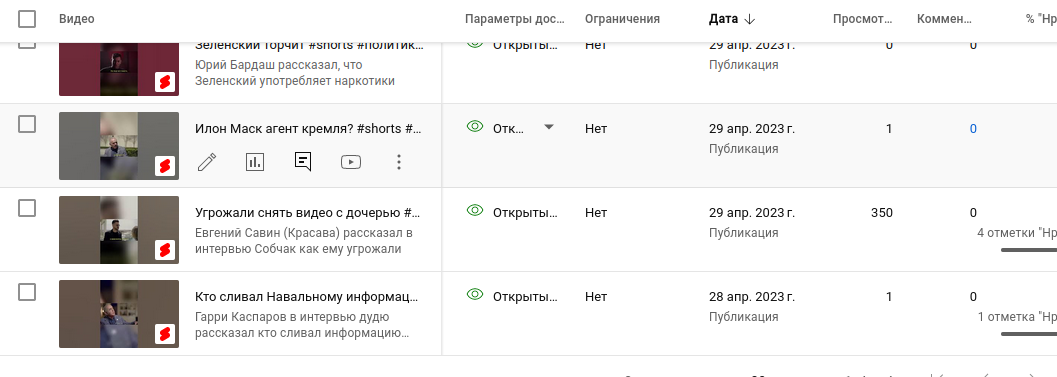Viewport: 1057px width, 377px height.
Task: Open comments count link for Илон Маск video
Action: click(x=973, y=129)
